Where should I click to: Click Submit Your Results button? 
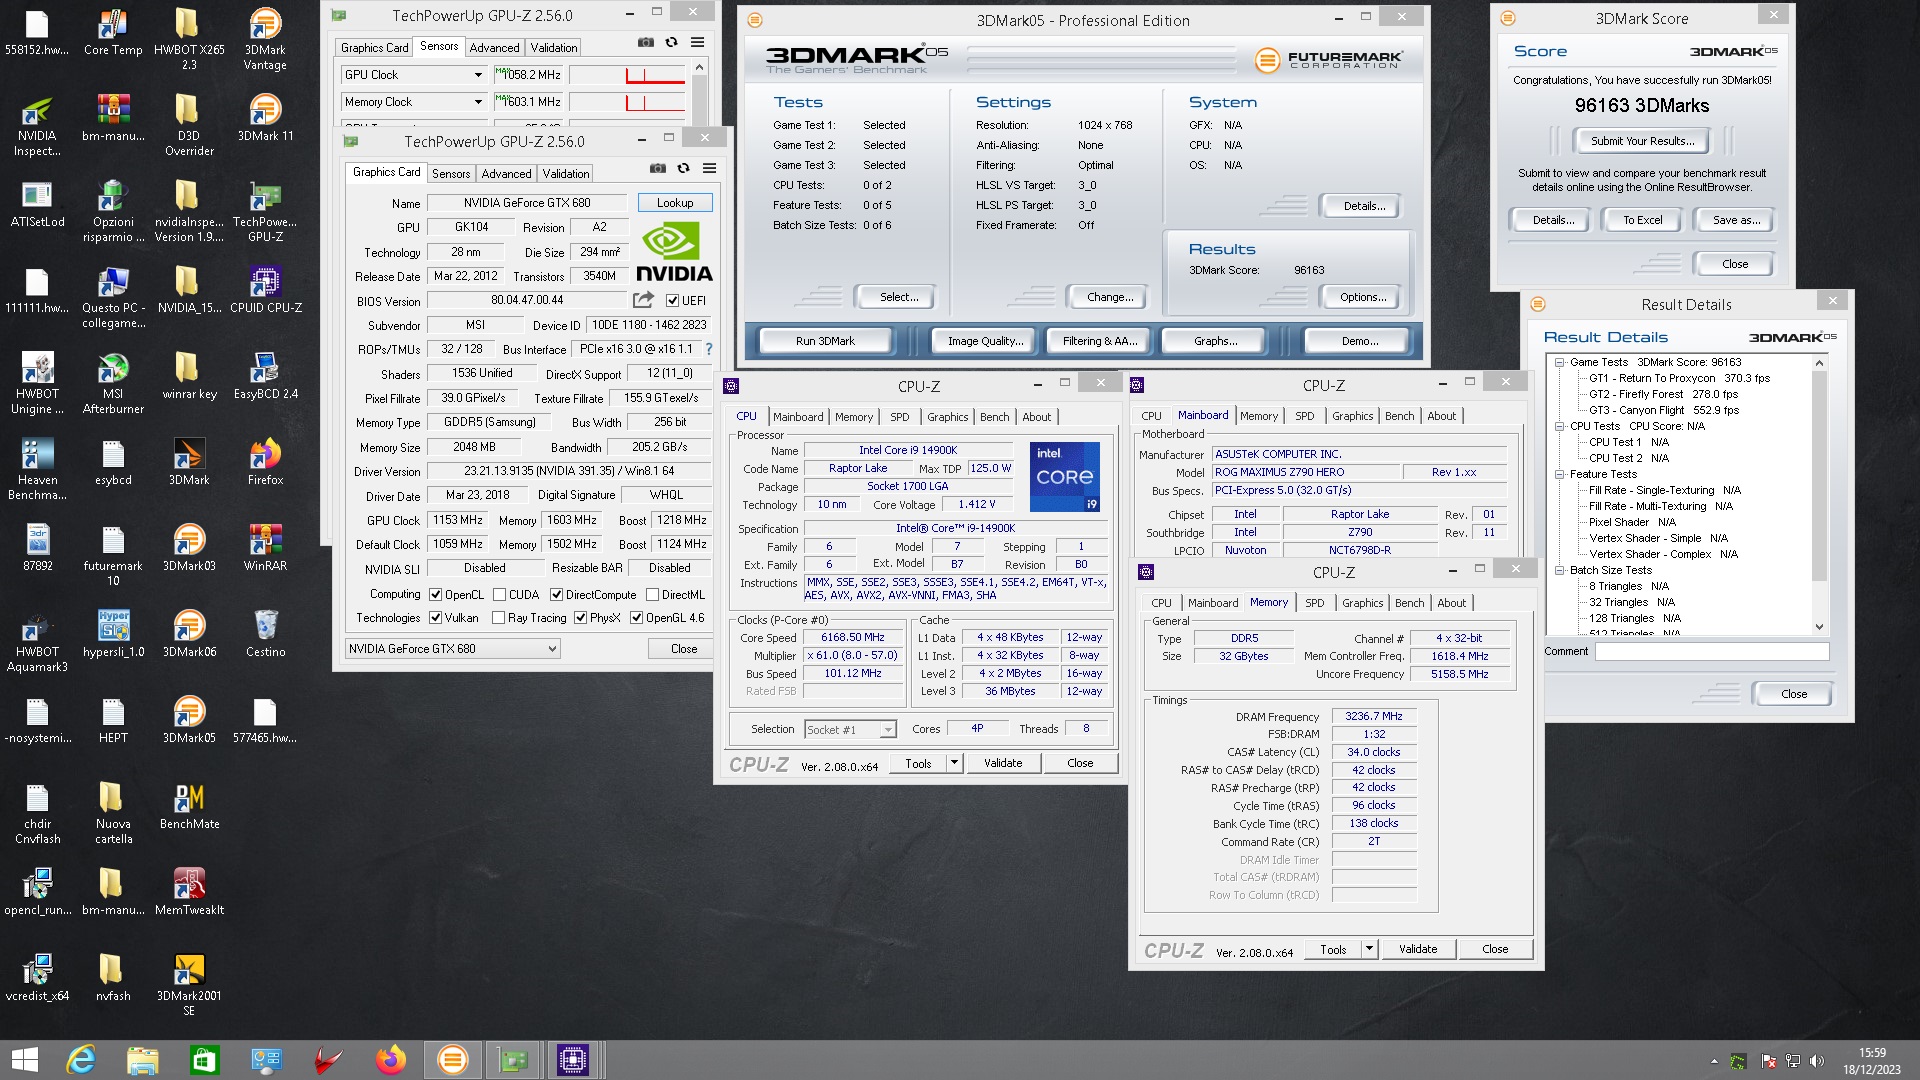pyautogui.click(x=1642, y=141)
